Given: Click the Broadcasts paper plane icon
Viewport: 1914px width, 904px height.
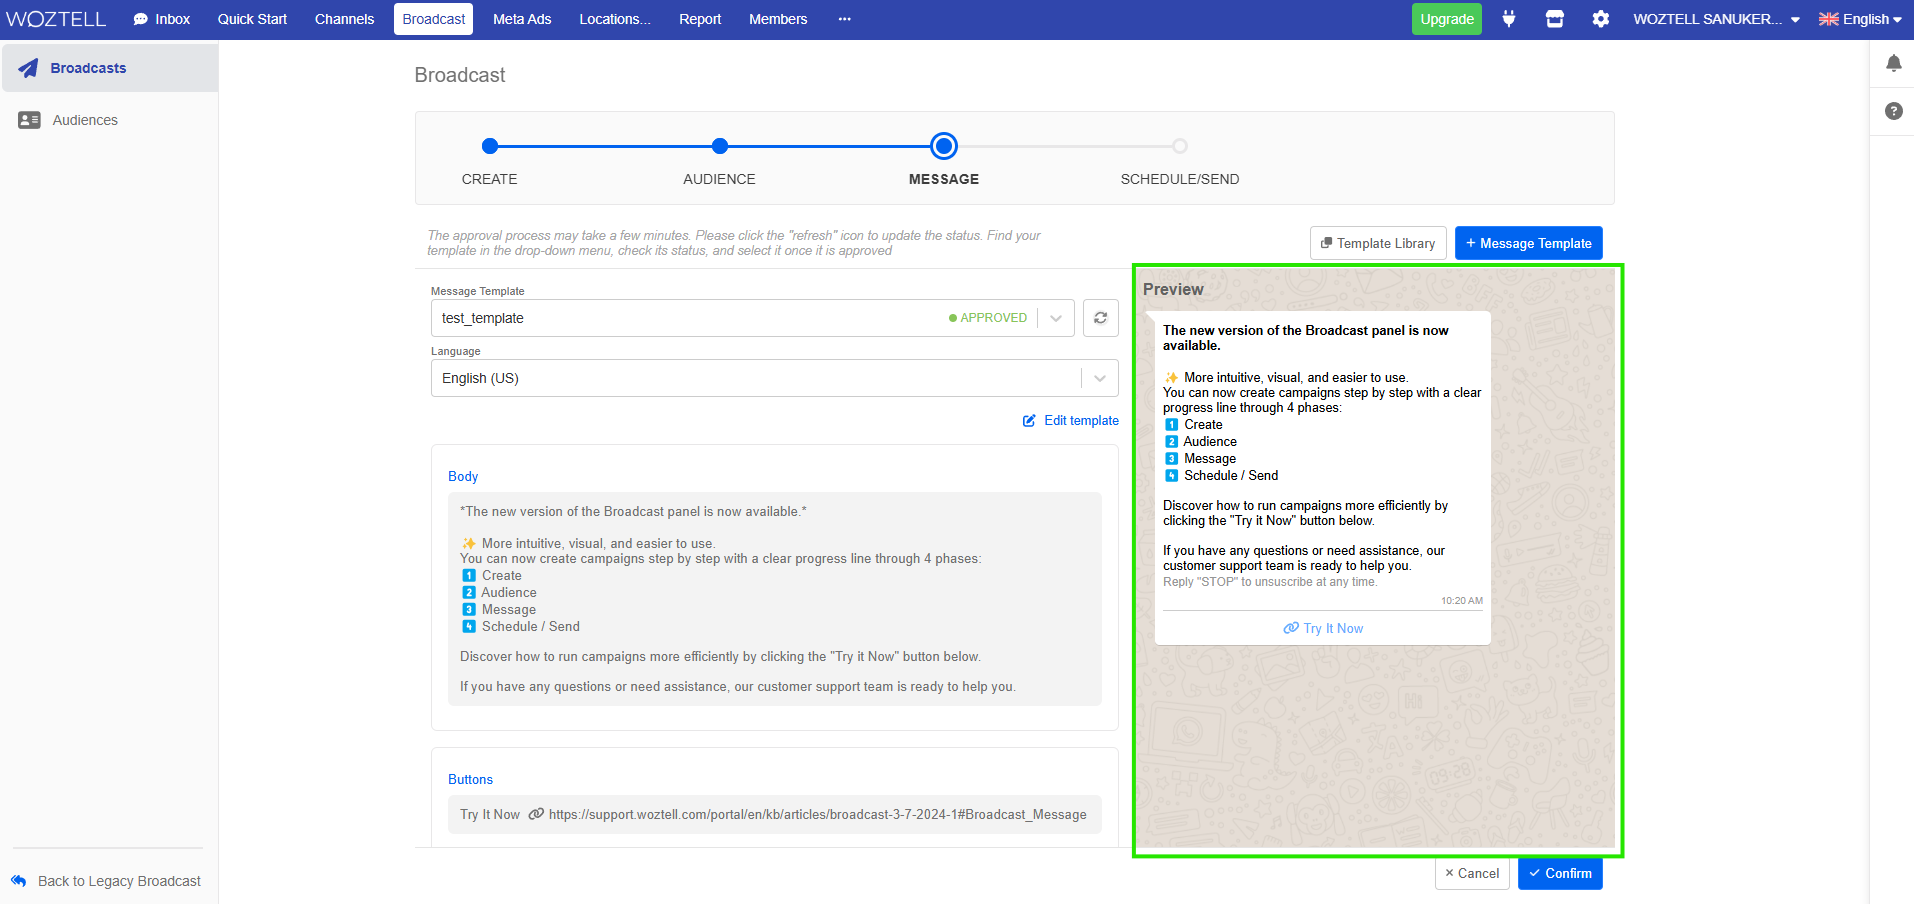Looking at the screenshot, I should [x=29, y=68].
